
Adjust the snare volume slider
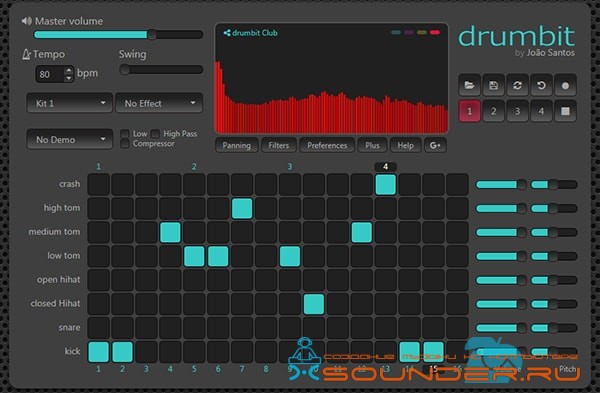[501, 328]
